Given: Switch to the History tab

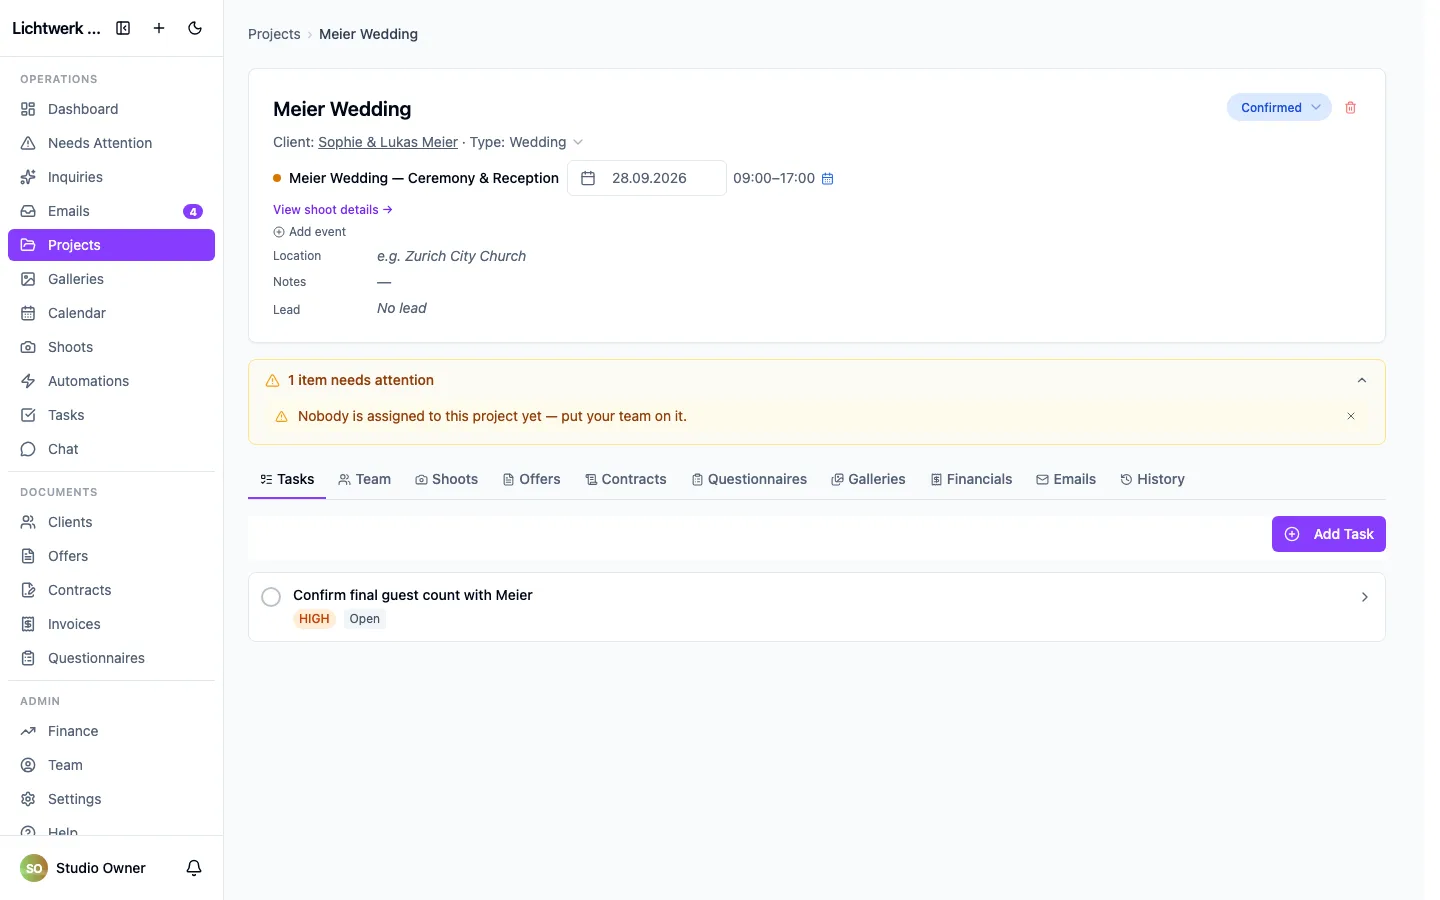Looking at the screenshot, I should [x=1152, y=480].
